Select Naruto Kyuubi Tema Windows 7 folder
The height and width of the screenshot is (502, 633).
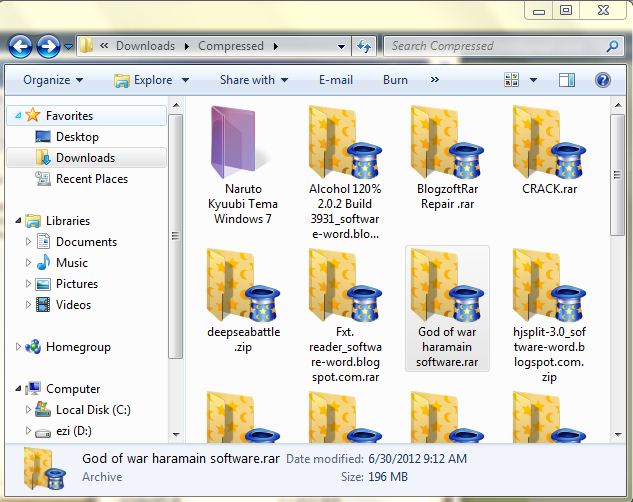(x=243, y=165)
